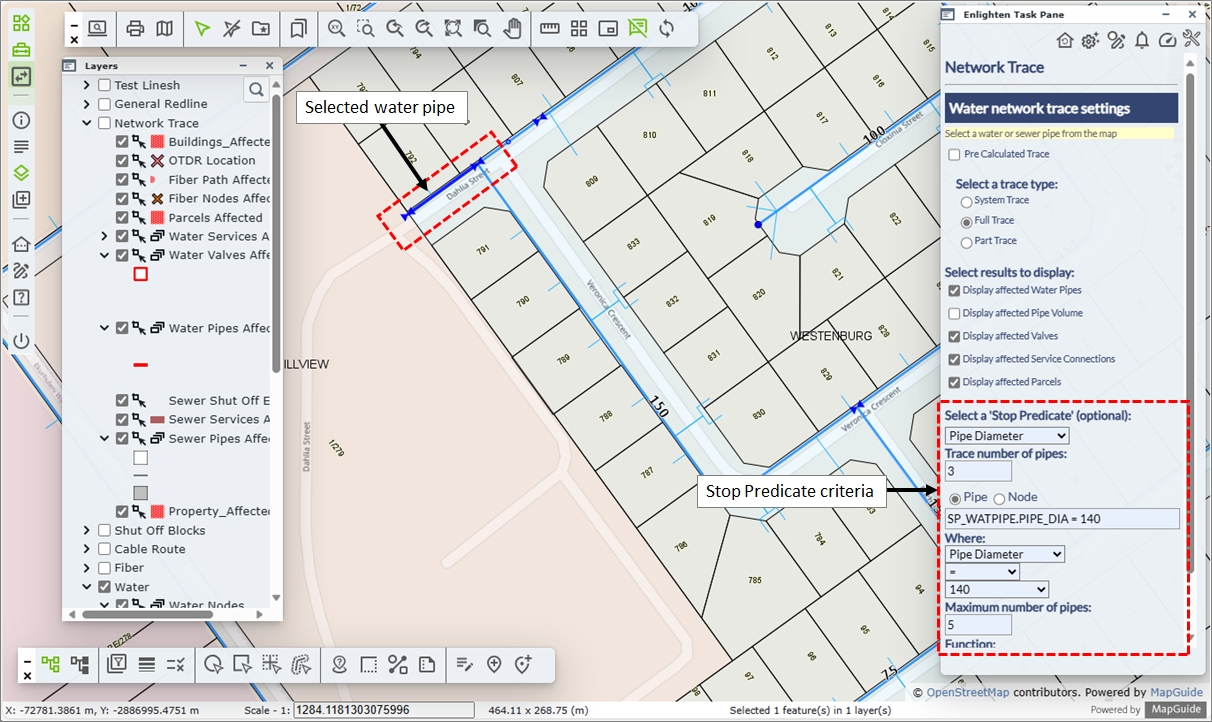
Task: Click the Trace number of pipes field
Action: (978, 471)
